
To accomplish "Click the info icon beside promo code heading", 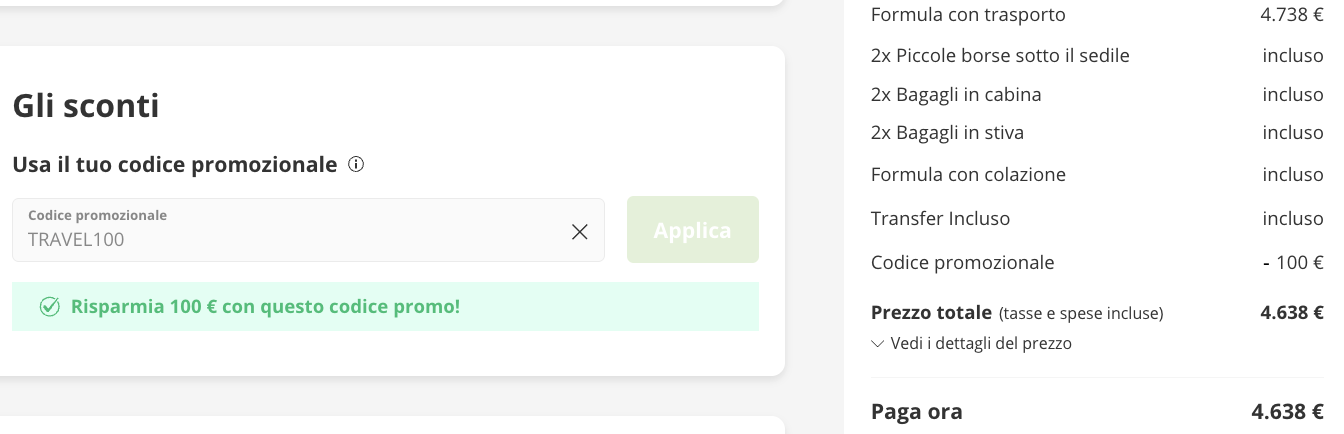I will coord(356,164).
